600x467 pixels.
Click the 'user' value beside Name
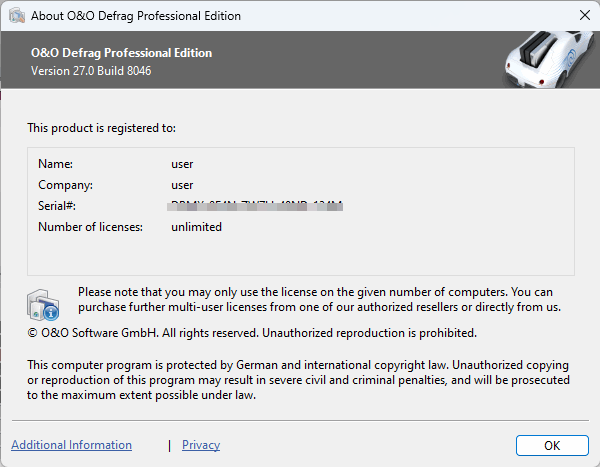click(x=182, y=163)
